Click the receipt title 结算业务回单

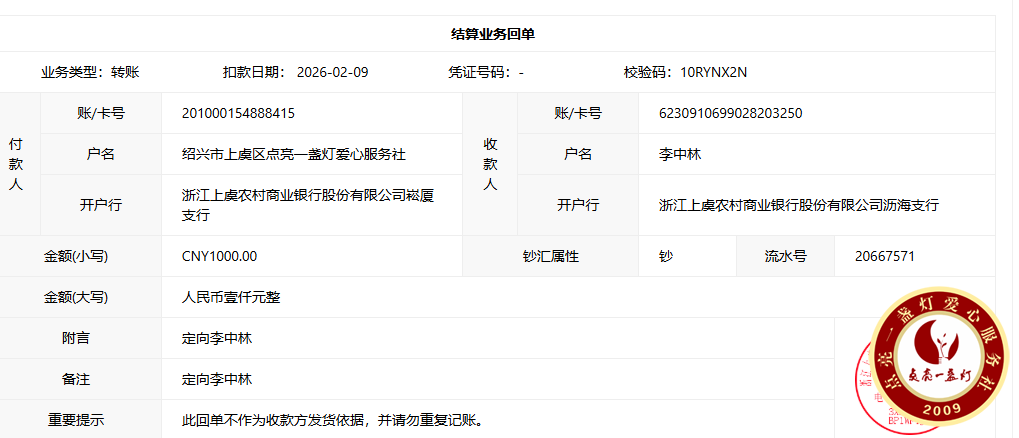click(493, 34)
